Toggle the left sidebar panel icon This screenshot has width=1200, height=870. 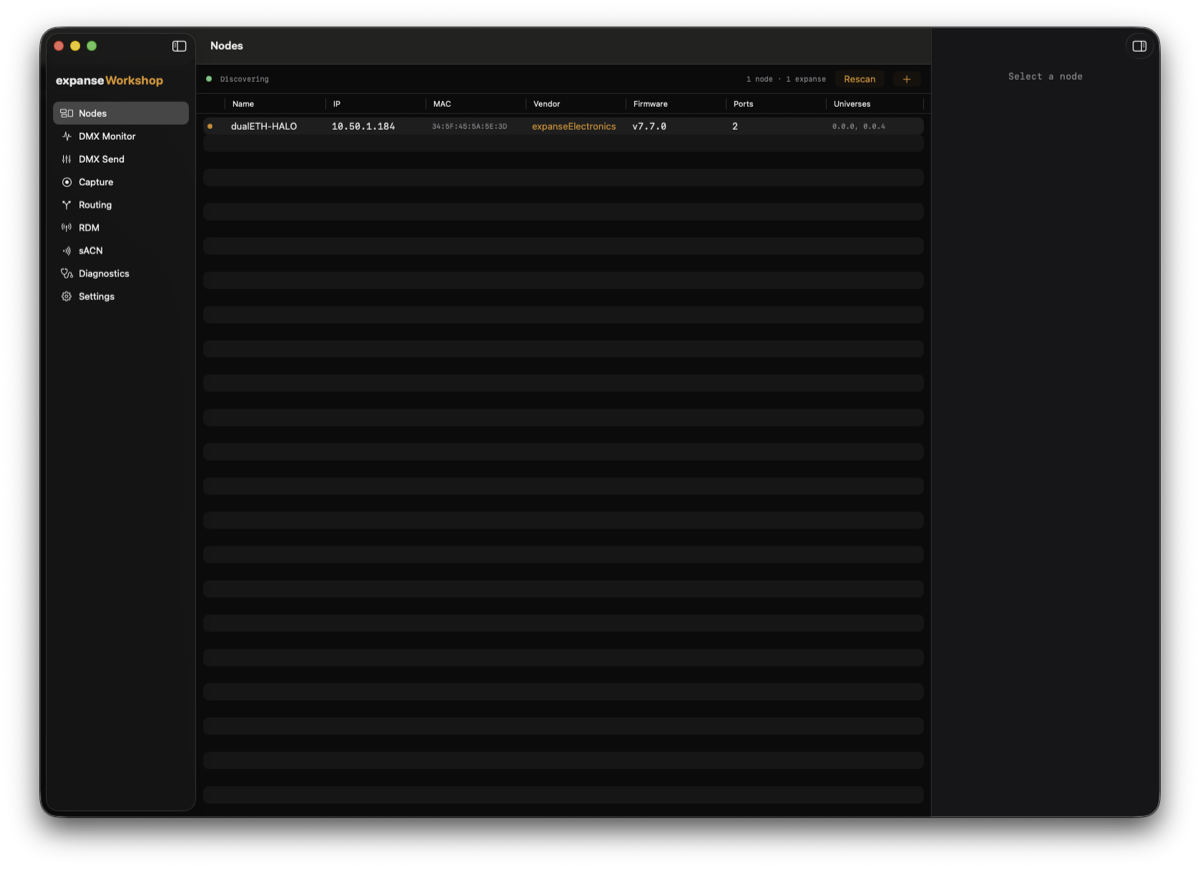(179, 46)
